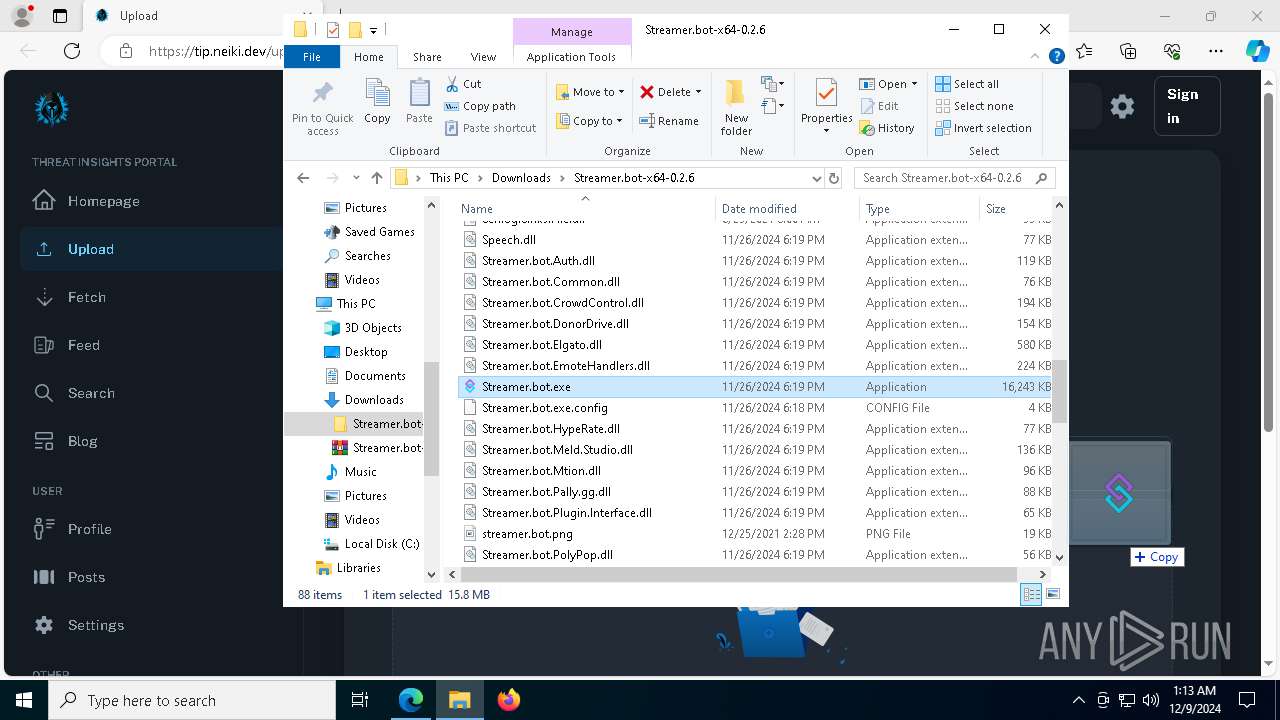Image resolution: width=1280 pixels, height=720 pixels.
Task: Open Windows Start menu
Action: click(24, 700)
